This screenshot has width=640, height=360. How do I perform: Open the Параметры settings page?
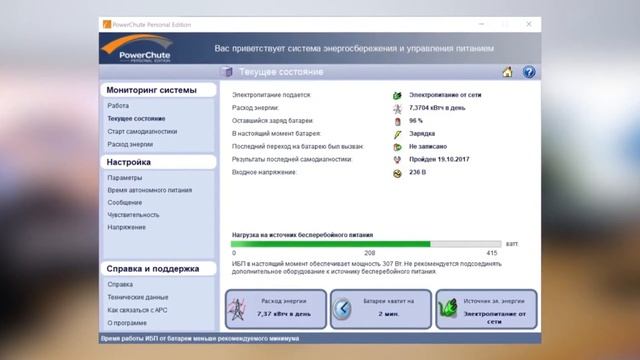click(125, 178)
